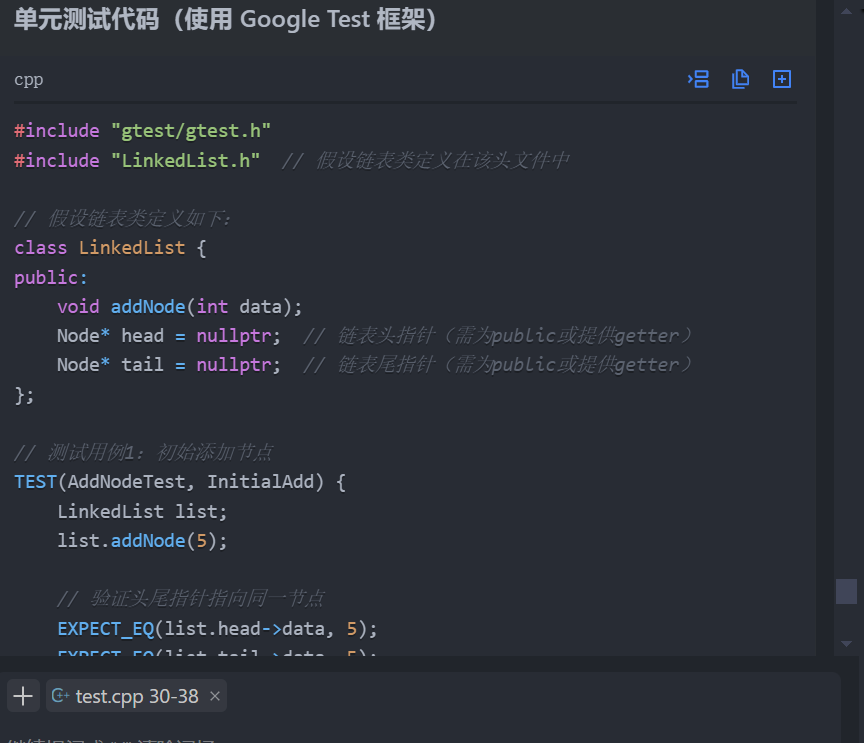The width and height of the screenshot is (864, 743).
Task: Copy the cpp code block
Action: click(740, 79)
